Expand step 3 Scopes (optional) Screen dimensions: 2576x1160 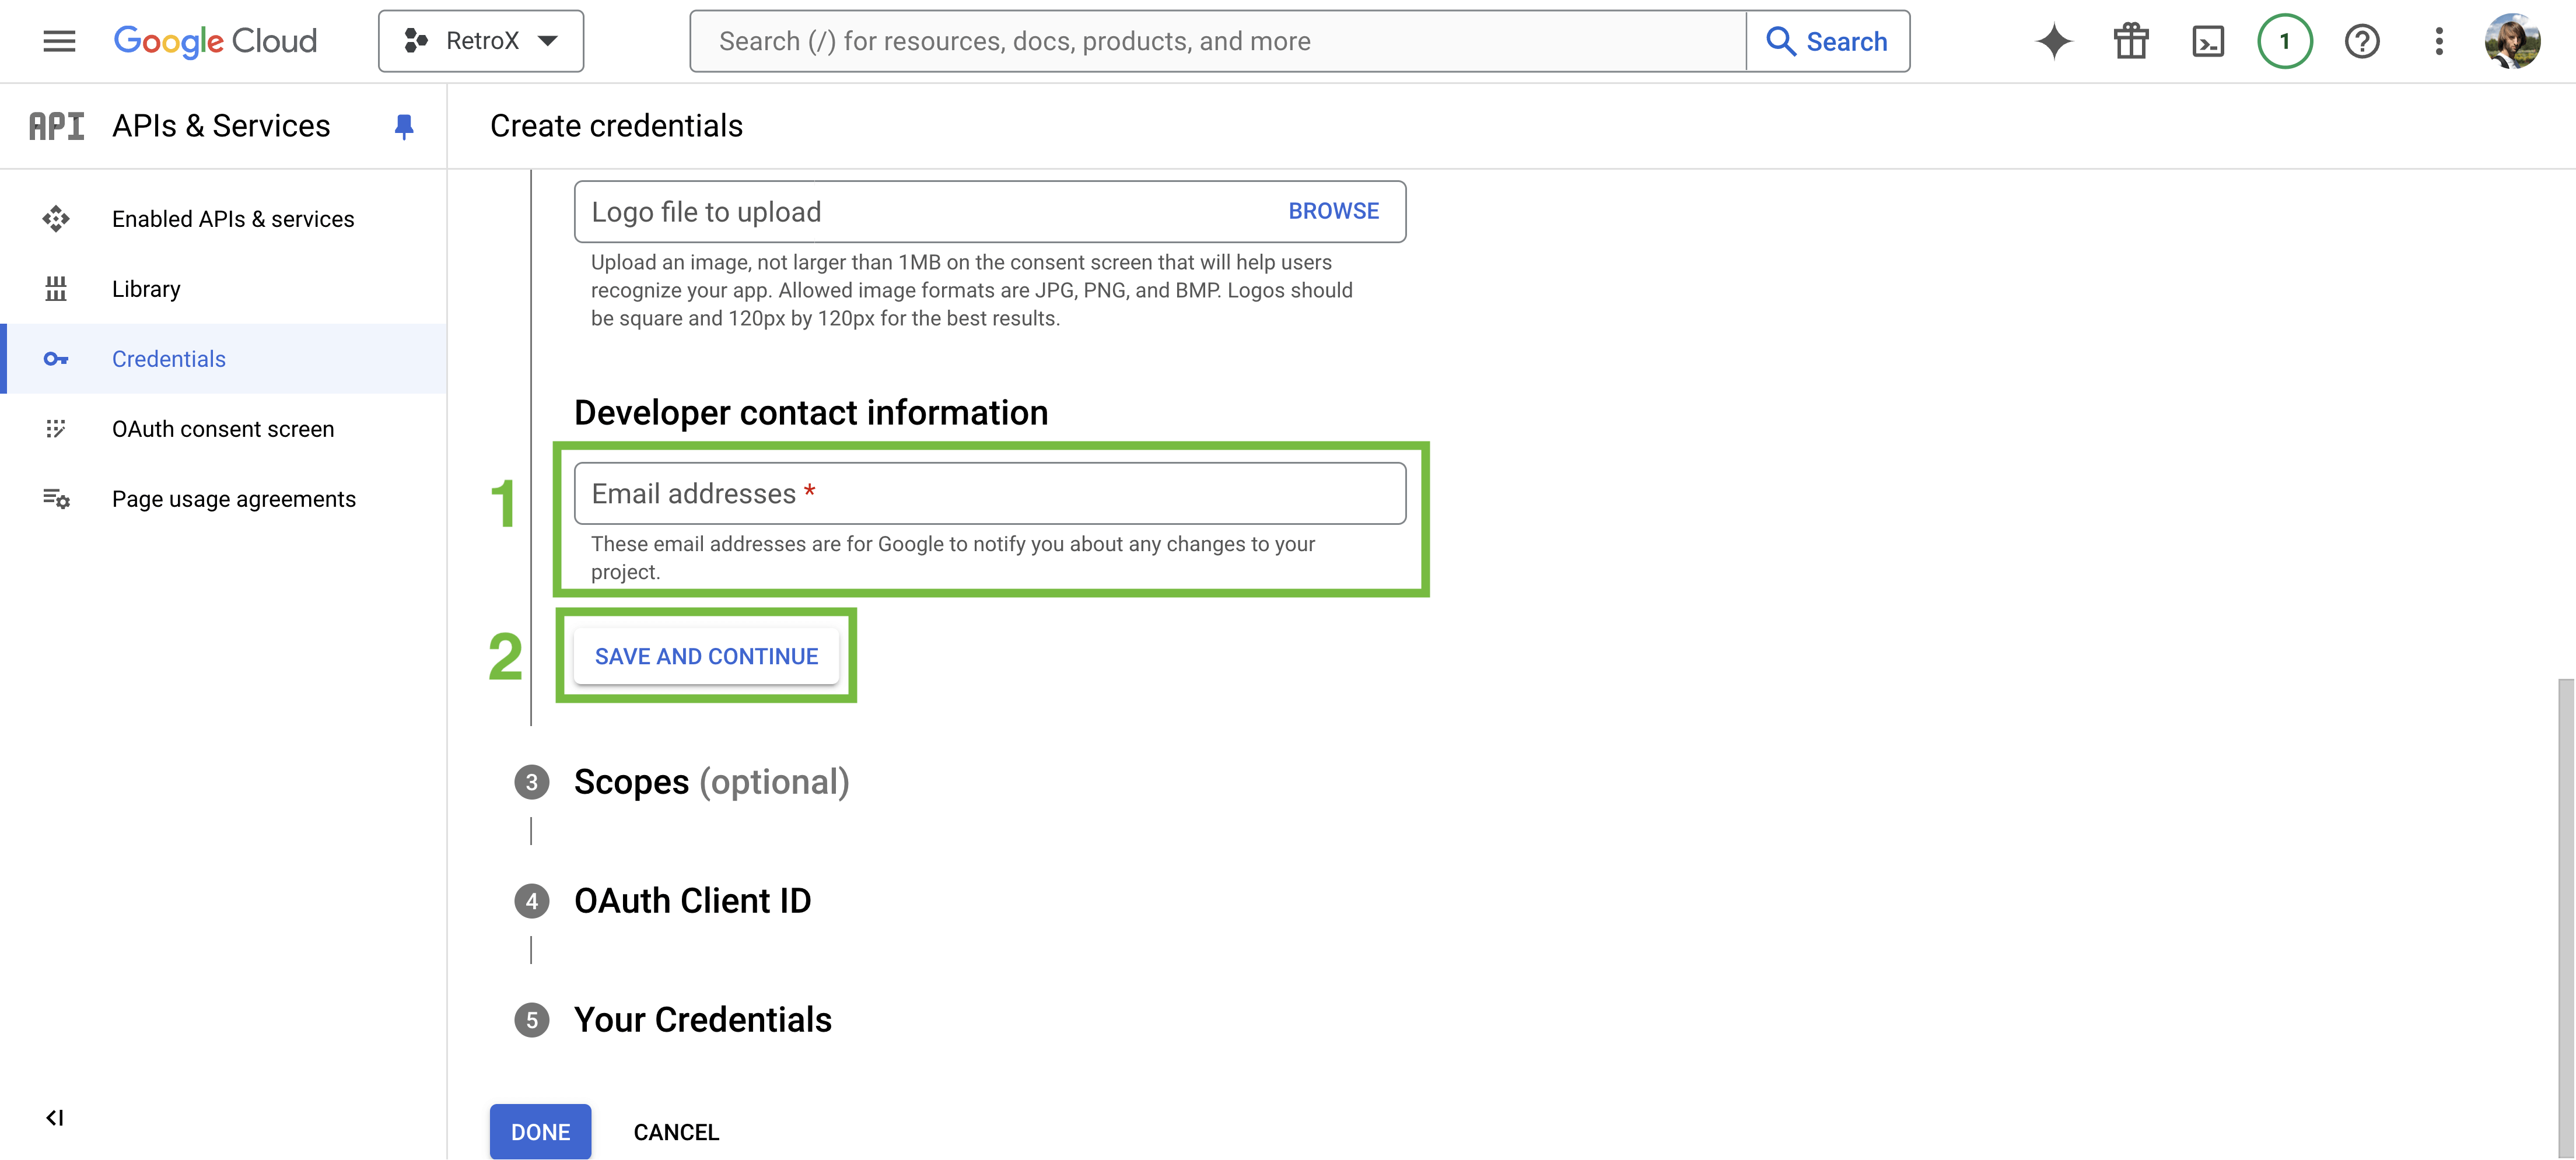click(x=711, y=782)
